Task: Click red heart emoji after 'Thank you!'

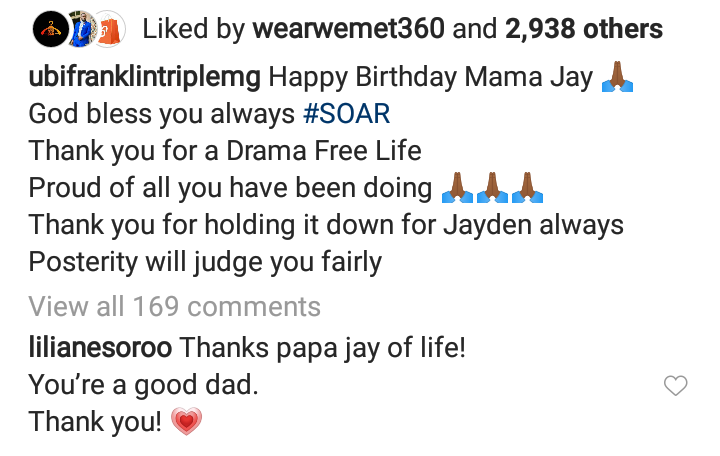Action: (x=186, y=421)
